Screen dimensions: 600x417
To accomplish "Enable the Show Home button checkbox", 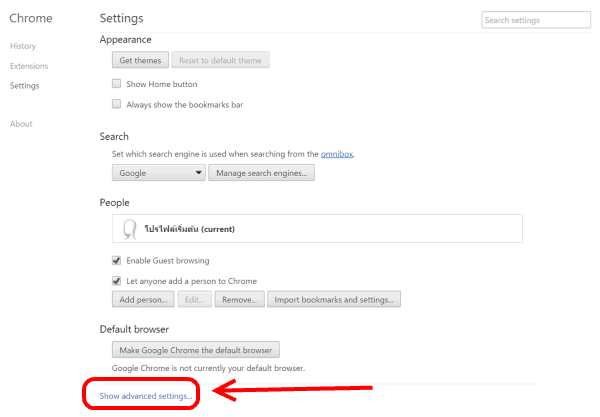I will pyautogui.click(x=117, y=84).
